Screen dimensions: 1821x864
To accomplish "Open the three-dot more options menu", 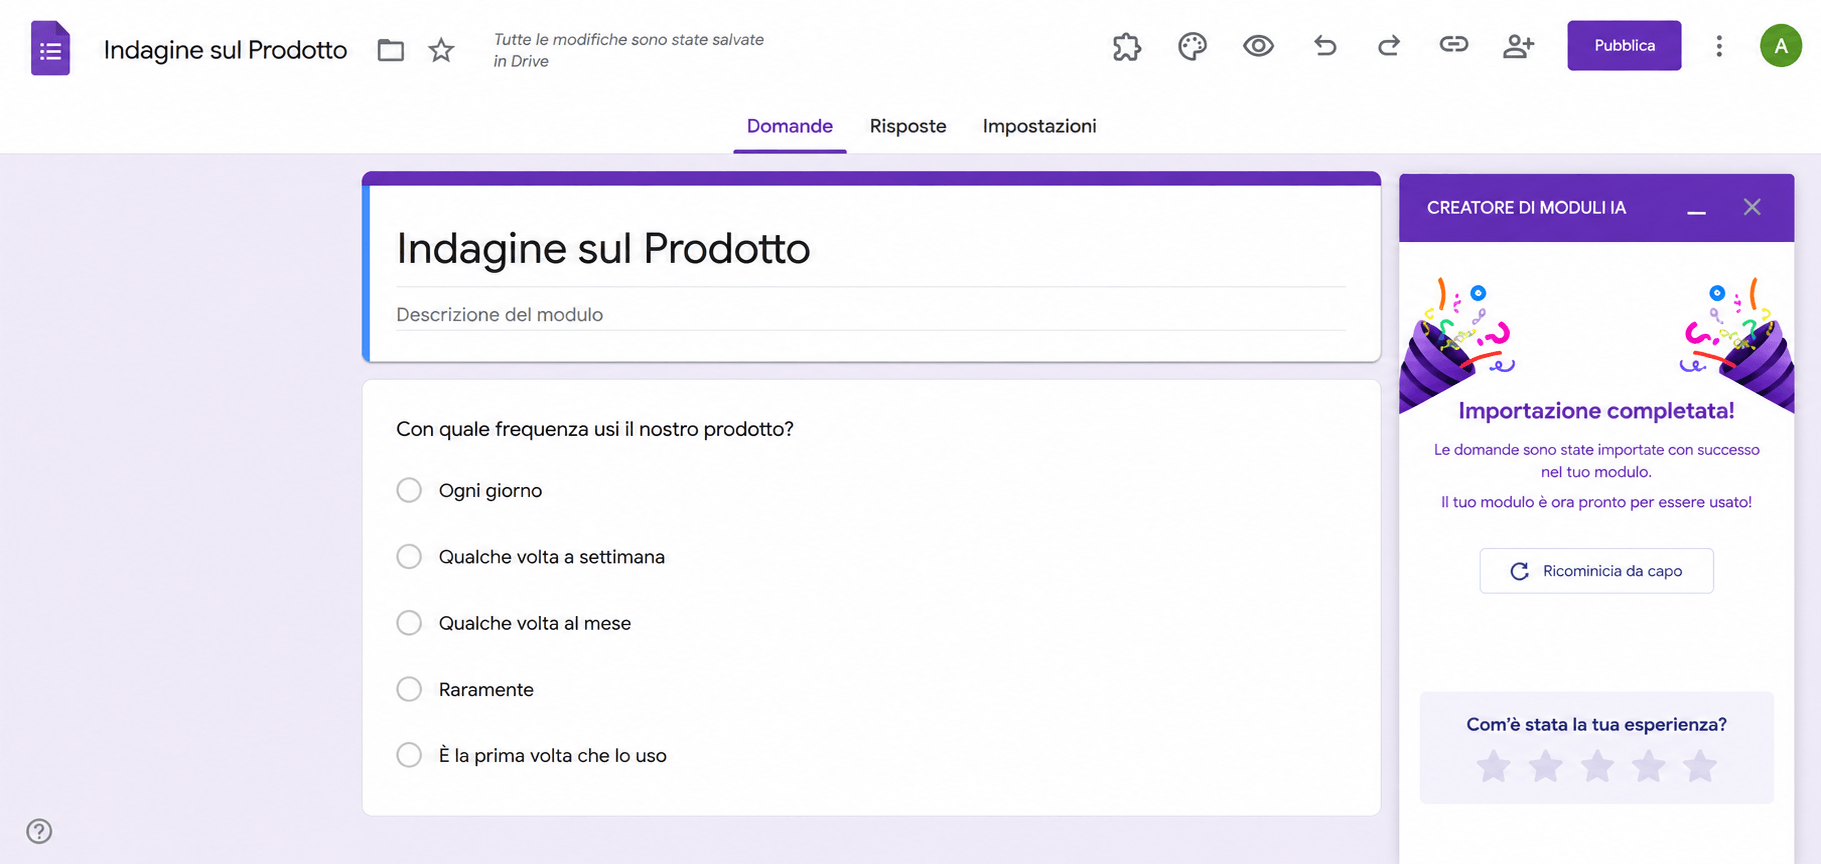I will [1719, 46].
